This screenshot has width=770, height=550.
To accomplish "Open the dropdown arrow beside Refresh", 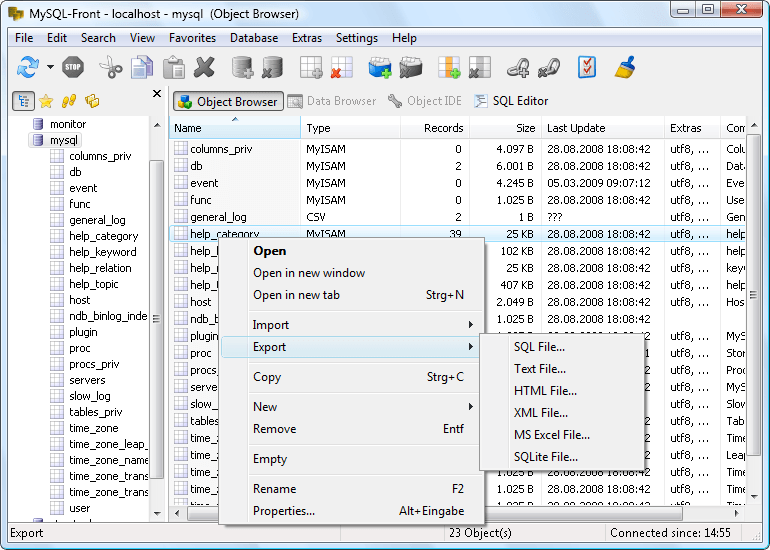I will pos(50,68).
